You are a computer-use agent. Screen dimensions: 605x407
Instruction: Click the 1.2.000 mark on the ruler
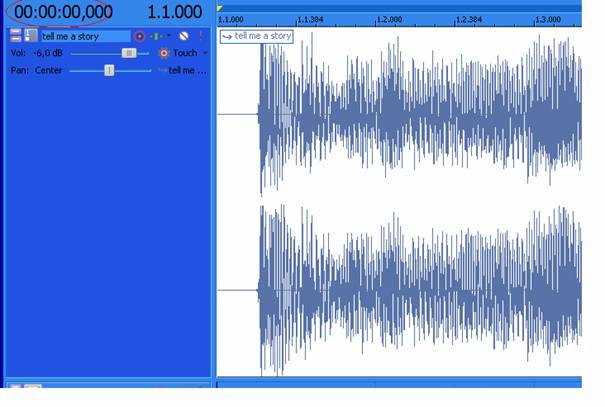tap(388, 19)
